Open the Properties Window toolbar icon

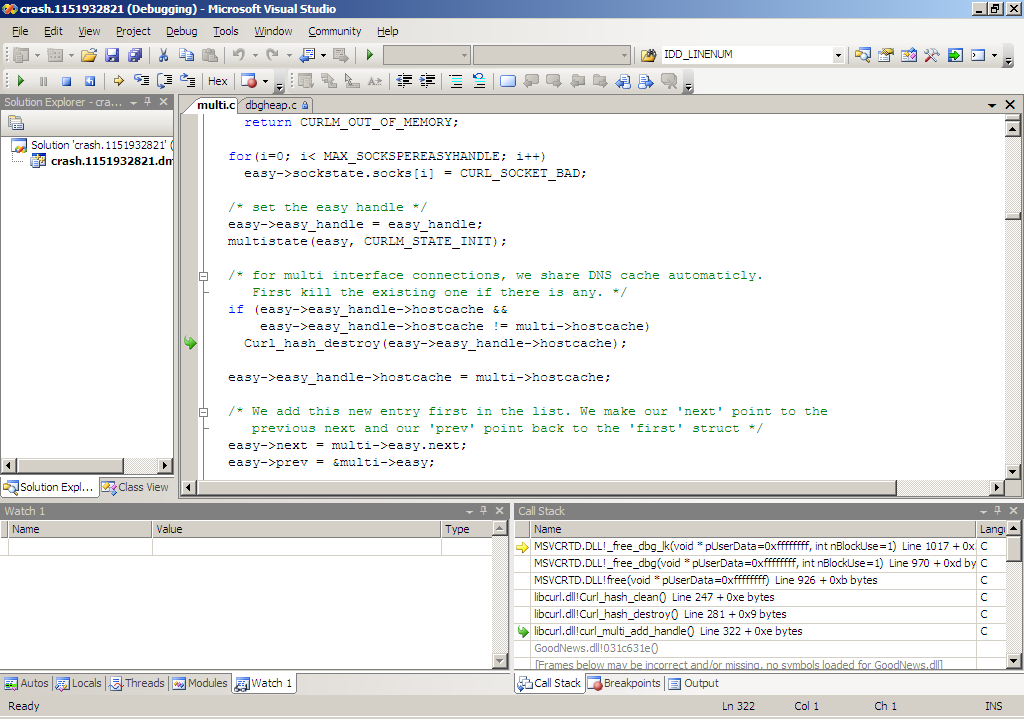click(x=886, y=55)
